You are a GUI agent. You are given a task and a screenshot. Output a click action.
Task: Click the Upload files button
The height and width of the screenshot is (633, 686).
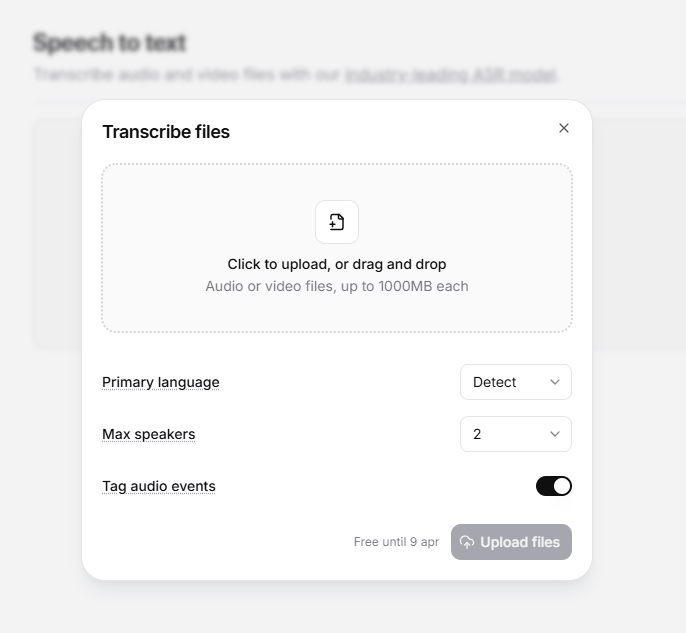[511, 542]
